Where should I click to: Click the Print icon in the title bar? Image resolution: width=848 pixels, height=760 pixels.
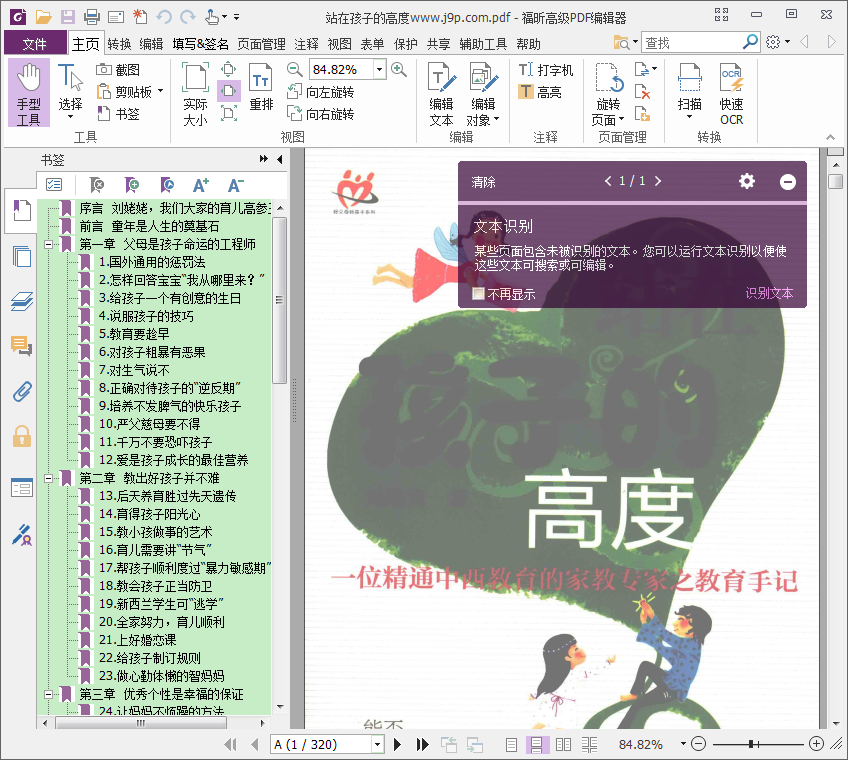[x=92, y=17]
